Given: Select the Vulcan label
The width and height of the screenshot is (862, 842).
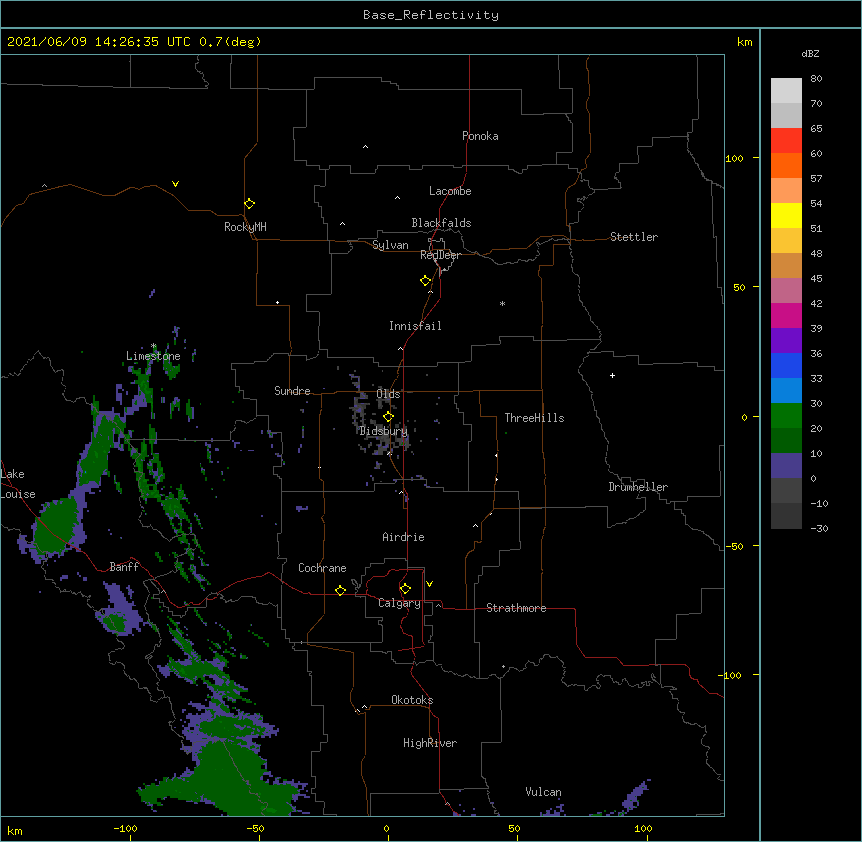Looking at the screenshot, I should pyautogui.click(x=543, y=792).
